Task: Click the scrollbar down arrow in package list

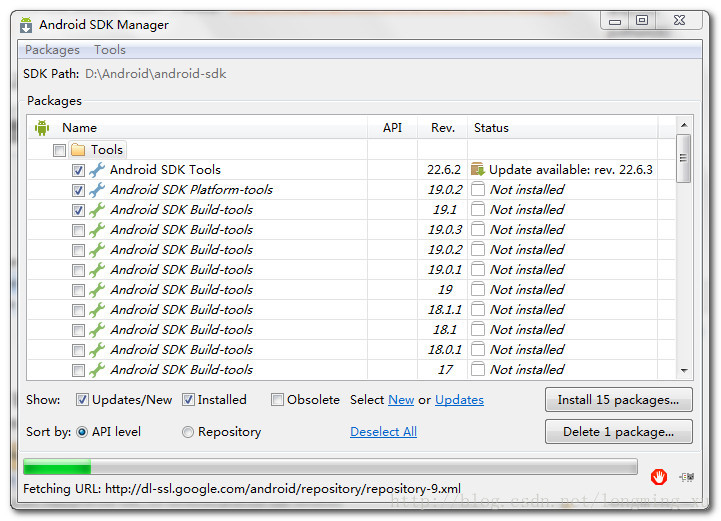Action: (684, 371)
